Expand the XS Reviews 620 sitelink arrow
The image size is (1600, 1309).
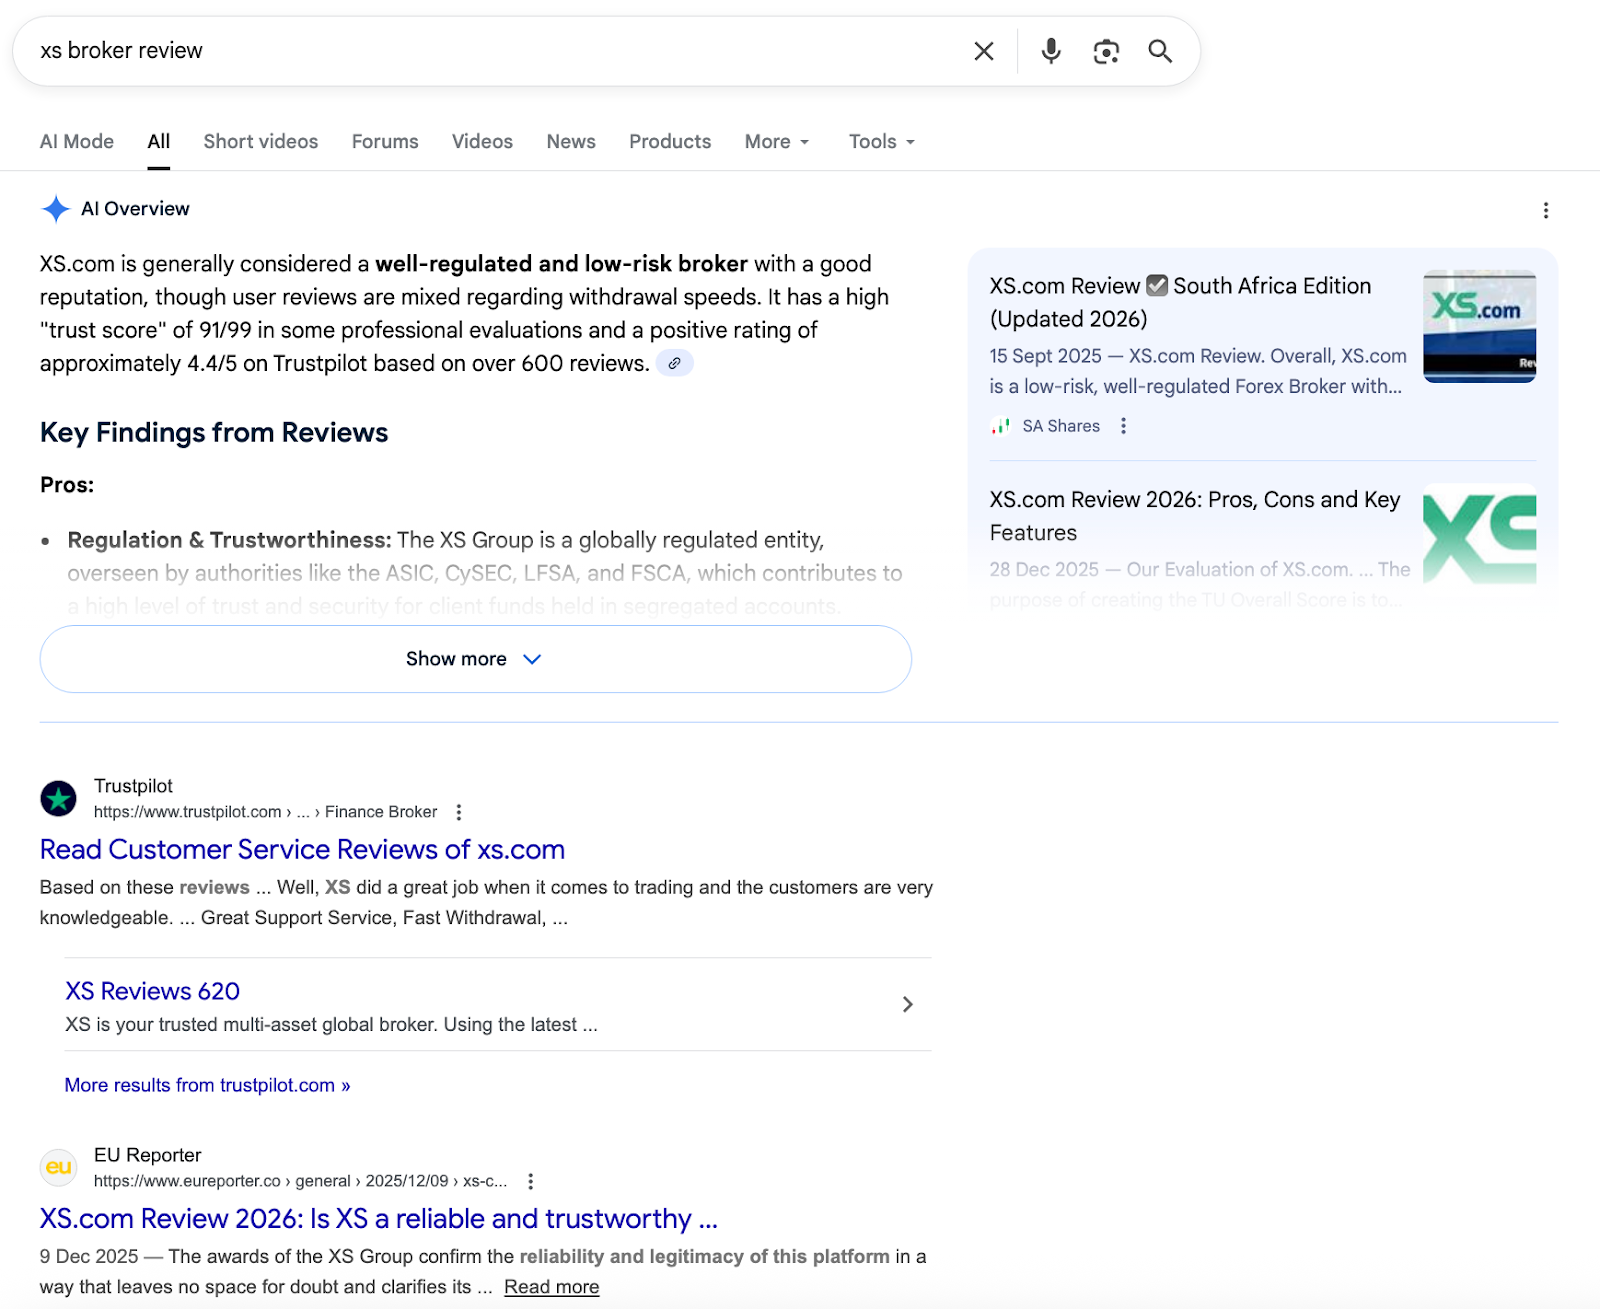pos(907,1004)
